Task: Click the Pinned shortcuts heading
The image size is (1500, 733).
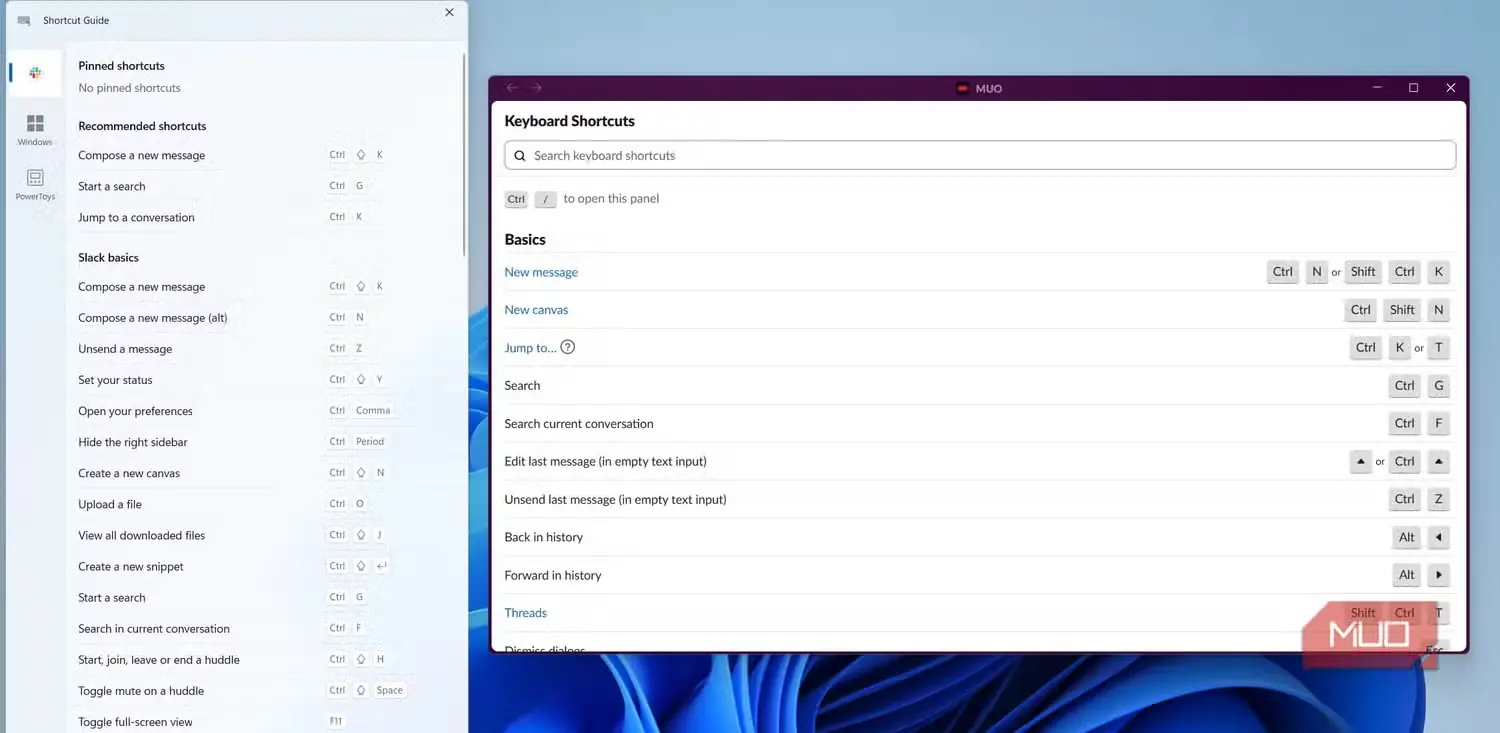Action: pyautogui.click(x=121, y=66)
